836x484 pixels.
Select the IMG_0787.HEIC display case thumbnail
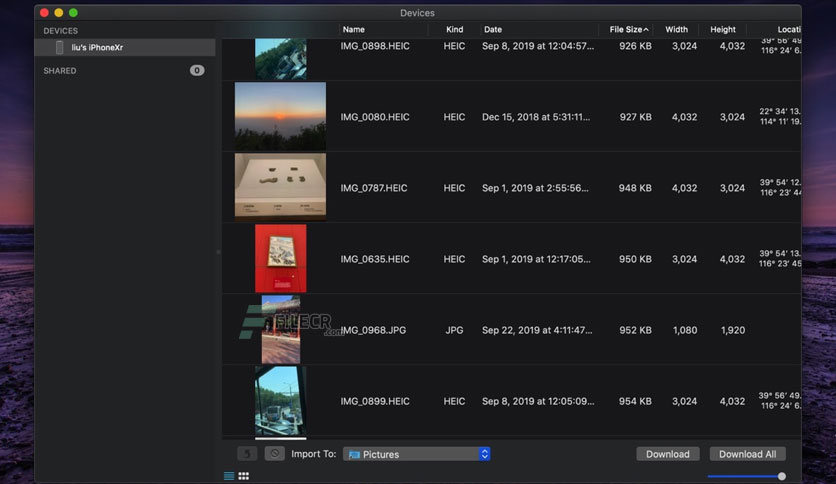tap(280, 187)
